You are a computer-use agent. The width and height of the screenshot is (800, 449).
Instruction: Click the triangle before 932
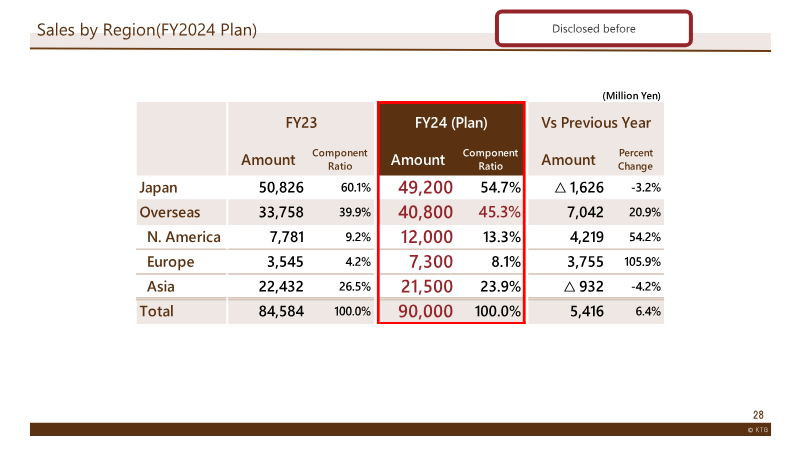pyautogui.click(x=569, y=287)
